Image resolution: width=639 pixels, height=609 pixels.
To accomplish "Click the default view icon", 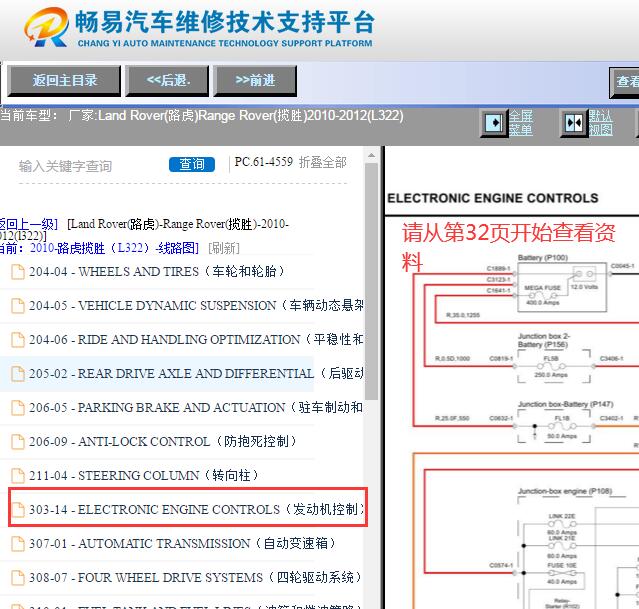I will click(574, 123).
